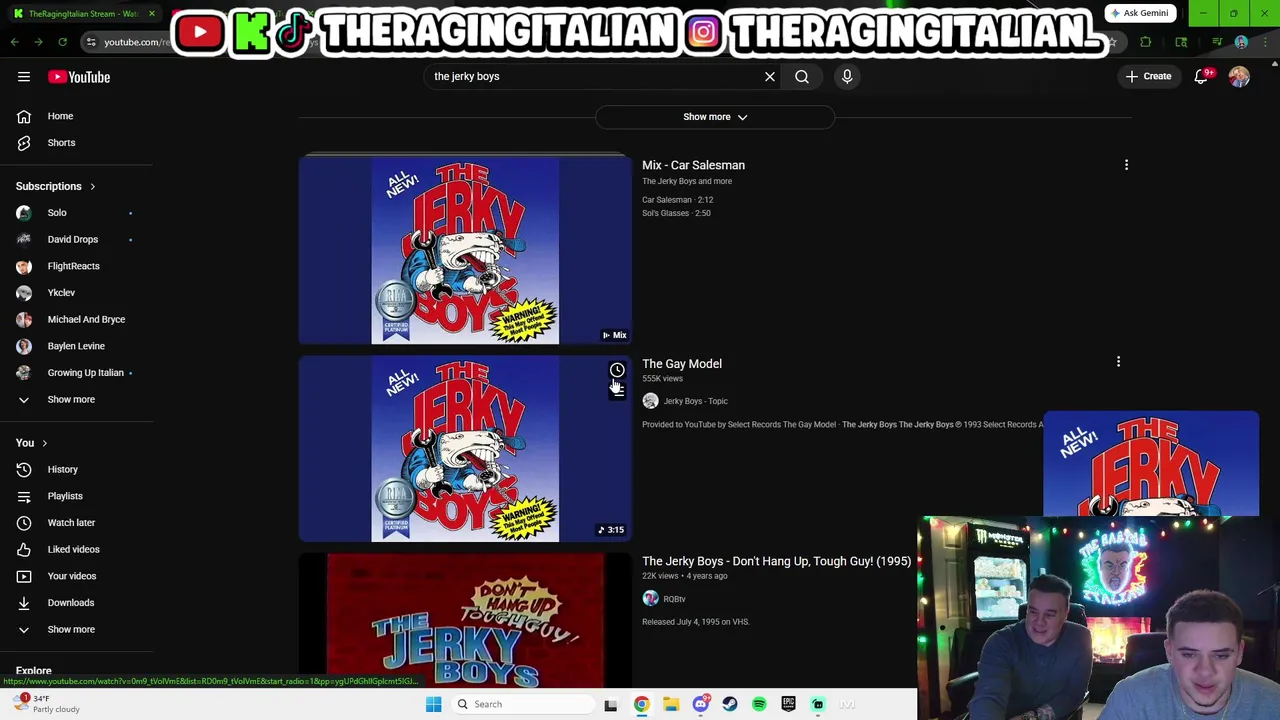This screenshot has width=1280, height=720.
Task: Close the TheRagingItalian Stream browser tab
Action: click(152, 14)
